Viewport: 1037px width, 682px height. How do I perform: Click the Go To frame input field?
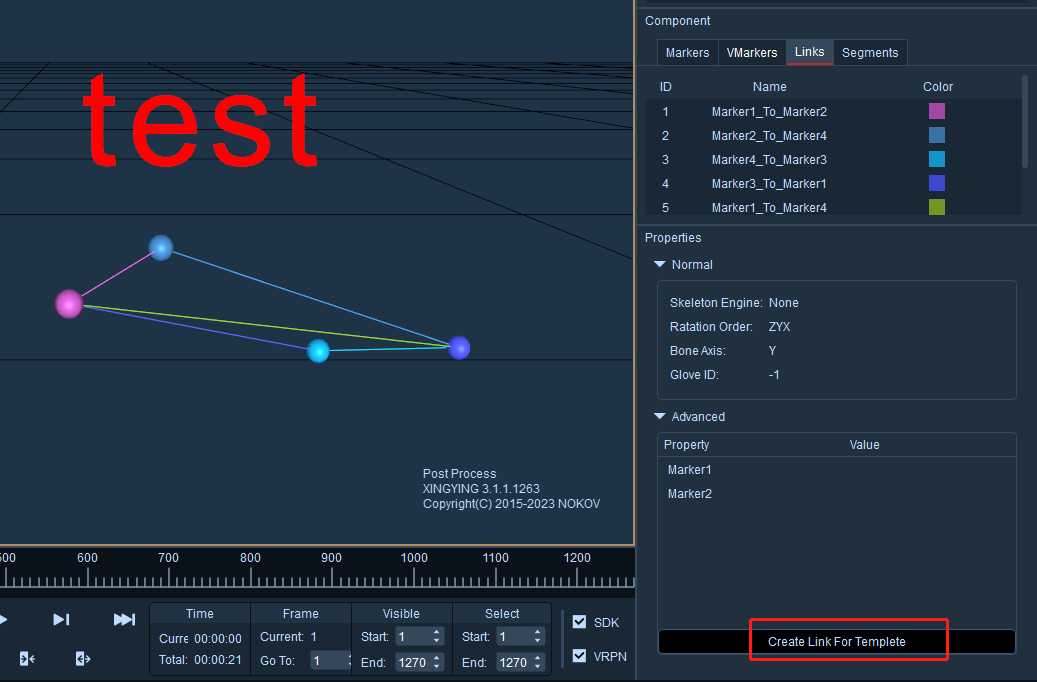(x=329, y=660)
